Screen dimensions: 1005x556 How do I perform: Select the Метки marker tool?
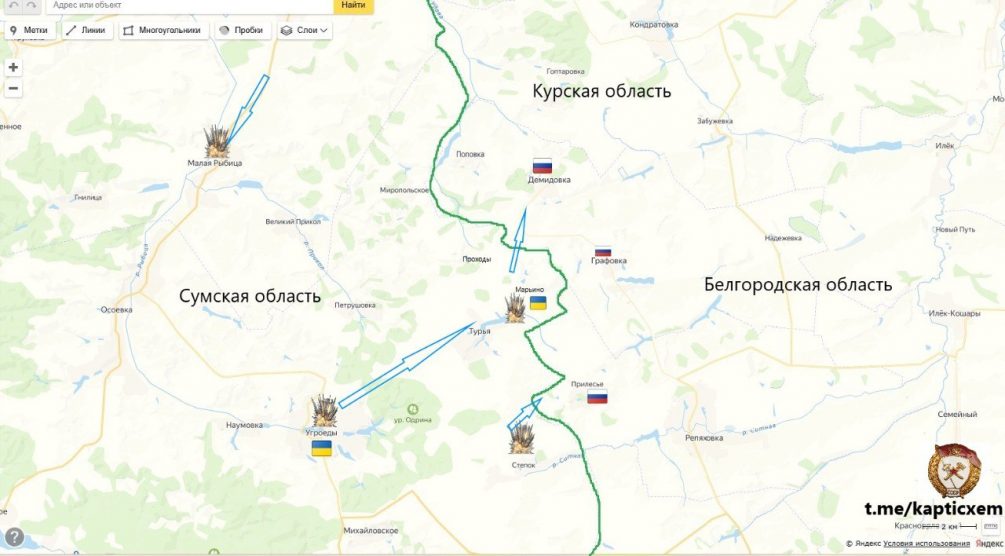pyautogui.click(x=29, y=30)
